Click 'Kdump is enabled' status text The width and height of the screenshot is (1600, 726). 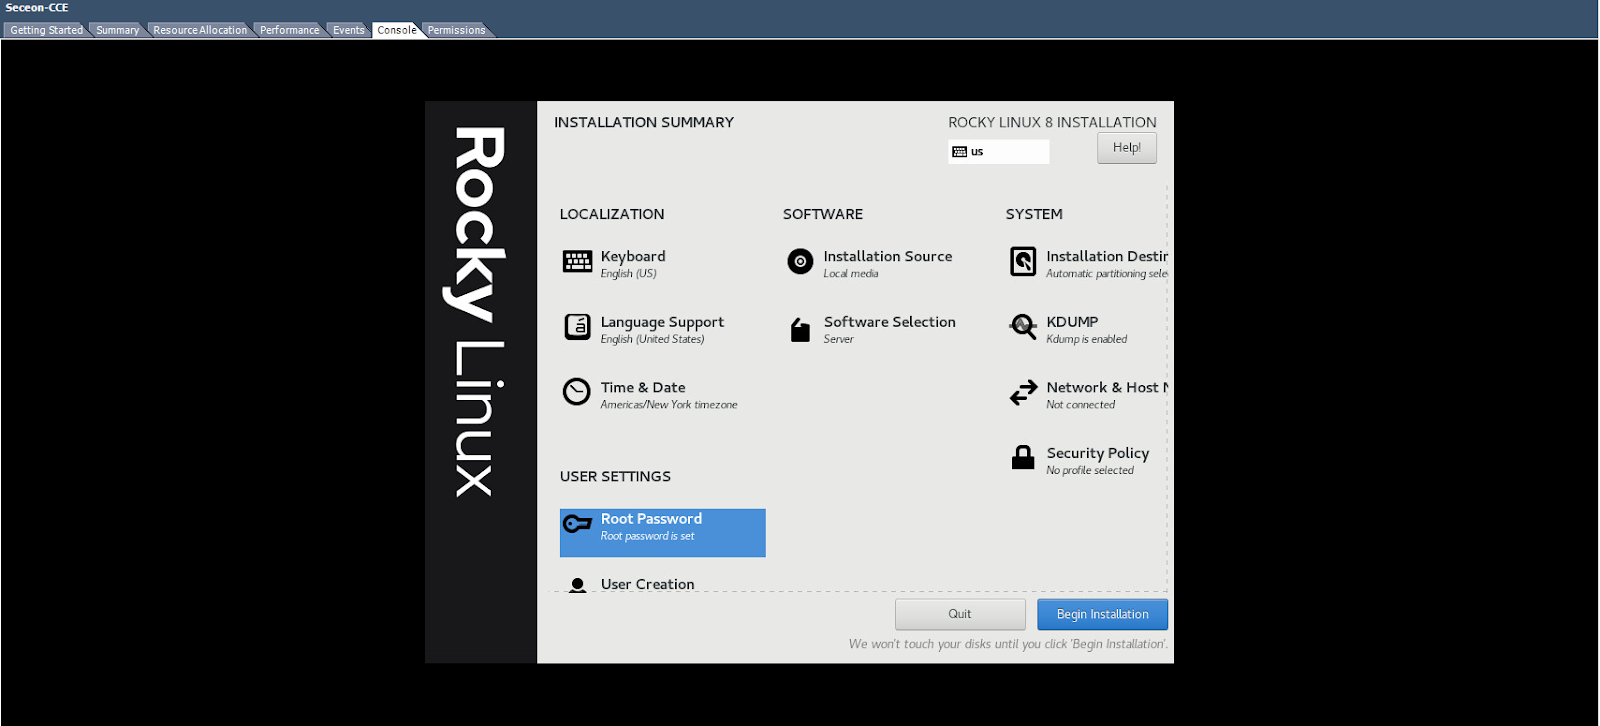[1087, 340]
